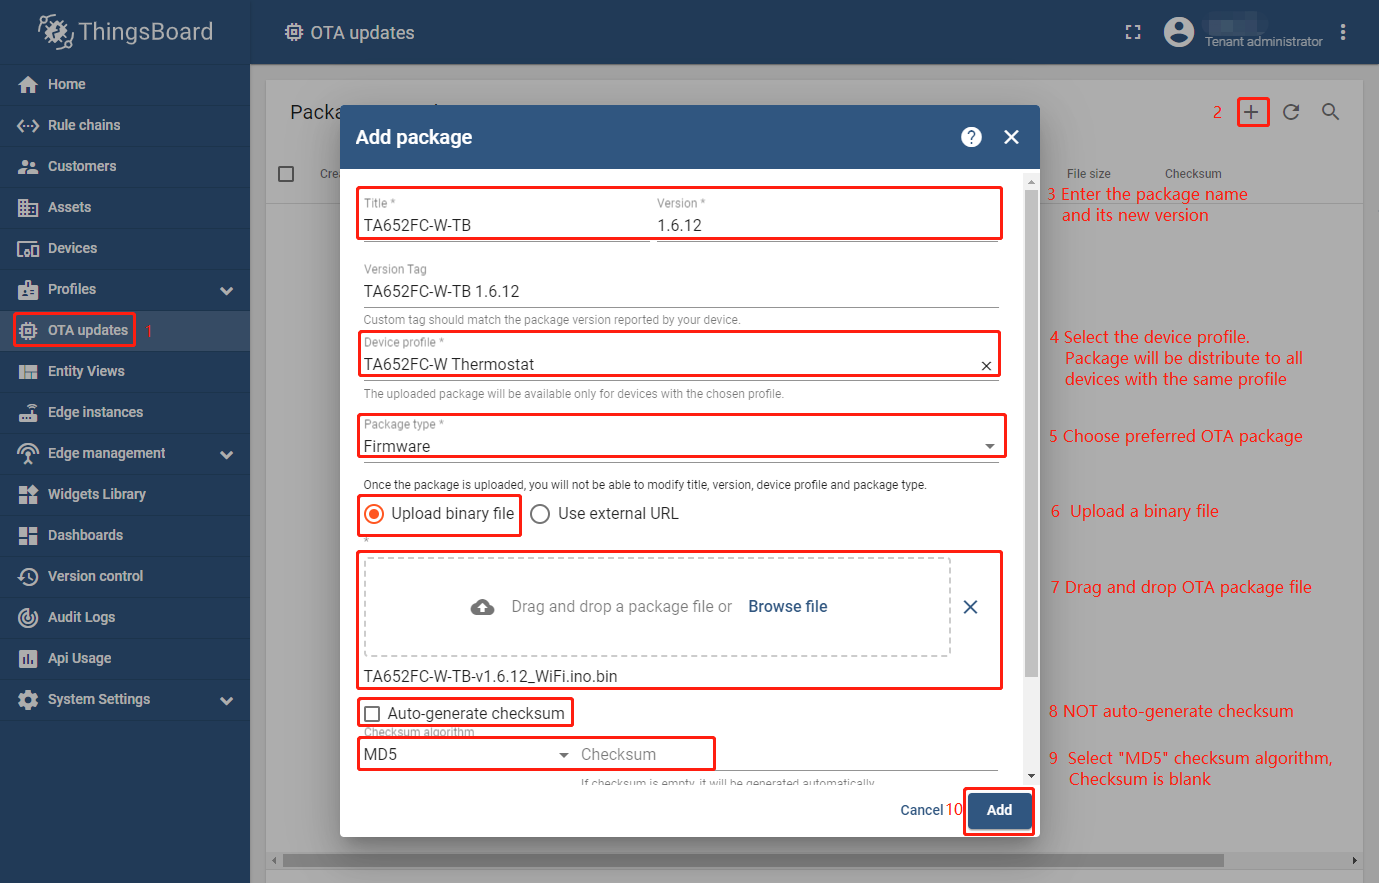
Task: Click the OTA updates page title
Action: click(x=362, y=33)
